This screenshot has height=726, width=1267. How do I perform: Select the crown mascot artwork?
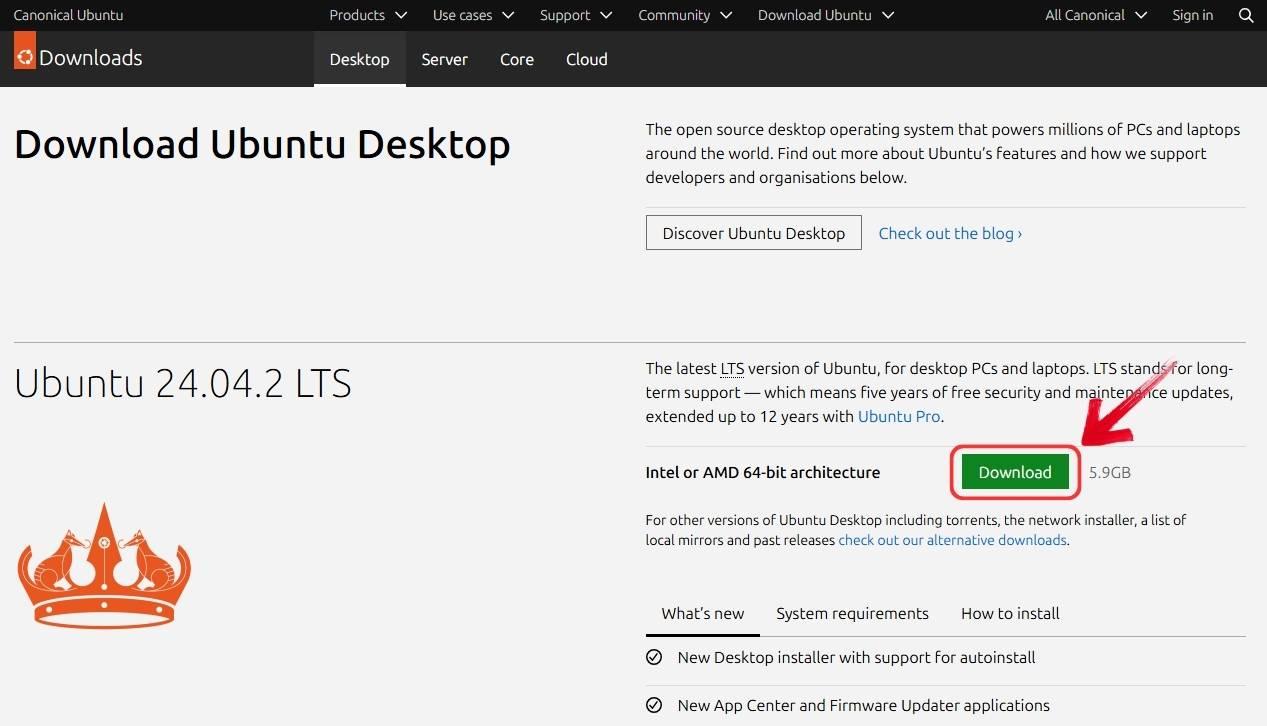pyautogui.click(x=103, y=565)
